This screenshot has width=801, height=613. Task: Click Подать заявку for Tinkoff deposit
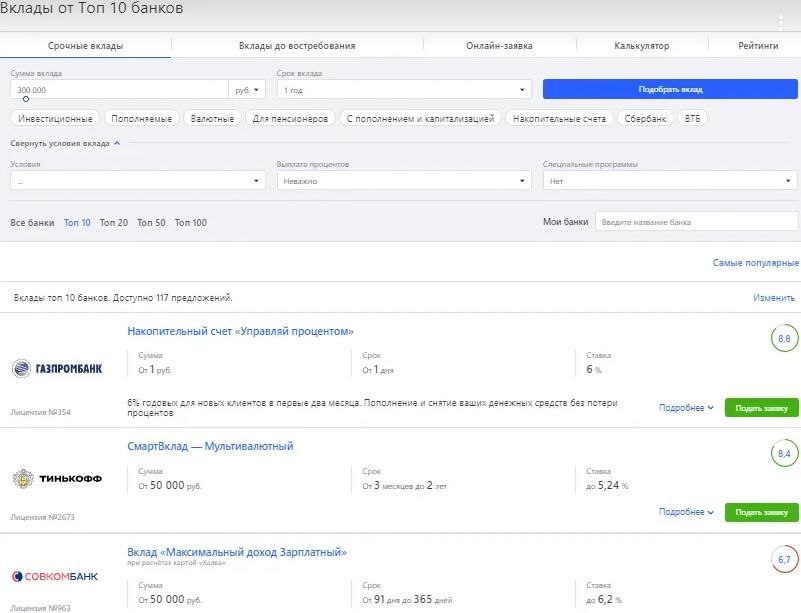tap(761, 512)
